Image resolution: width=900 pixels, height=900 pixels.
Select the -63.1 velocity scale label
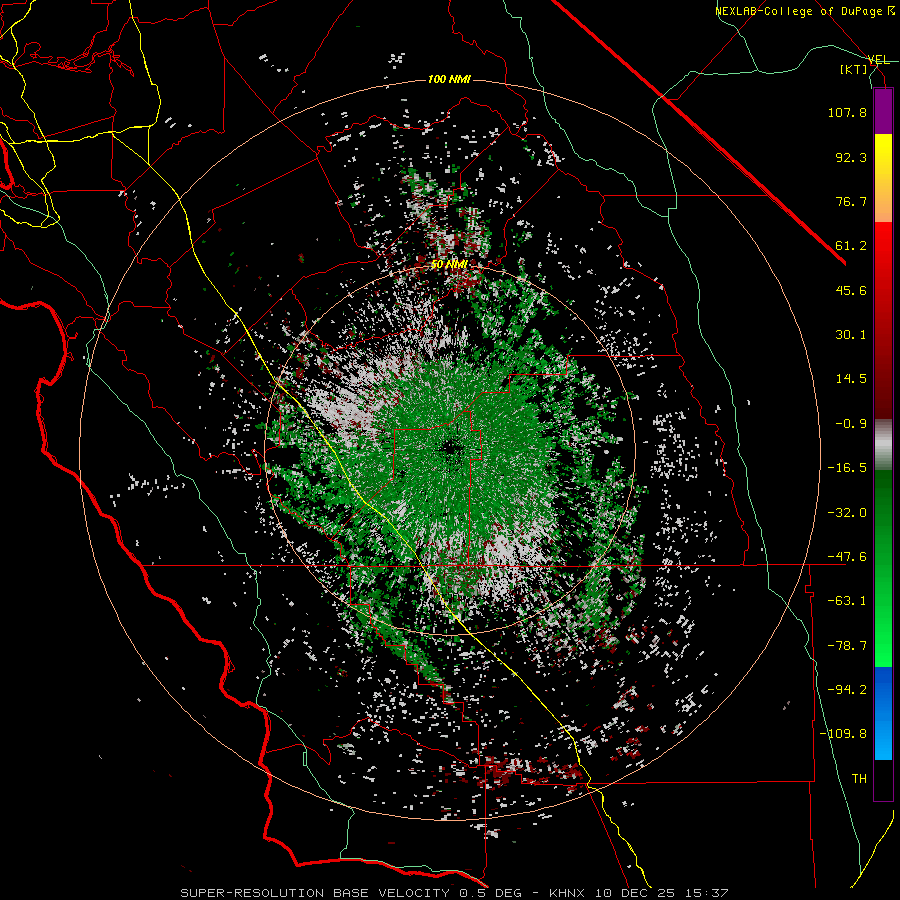tap(847, 601)
